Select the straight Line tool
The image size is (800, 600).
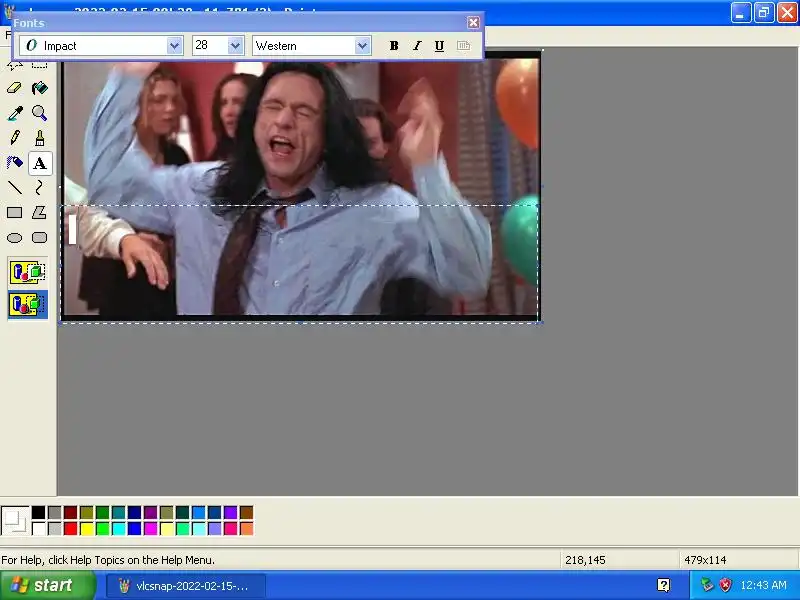[x=14, y=188]
